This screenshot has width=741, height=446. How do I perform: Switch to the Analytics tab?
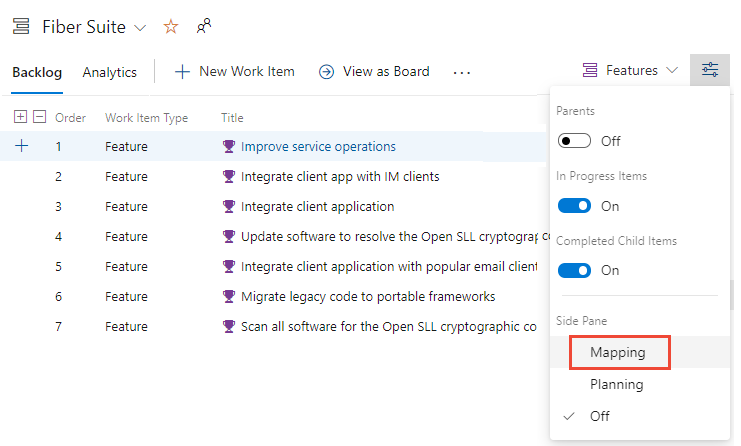pos(110,72)
